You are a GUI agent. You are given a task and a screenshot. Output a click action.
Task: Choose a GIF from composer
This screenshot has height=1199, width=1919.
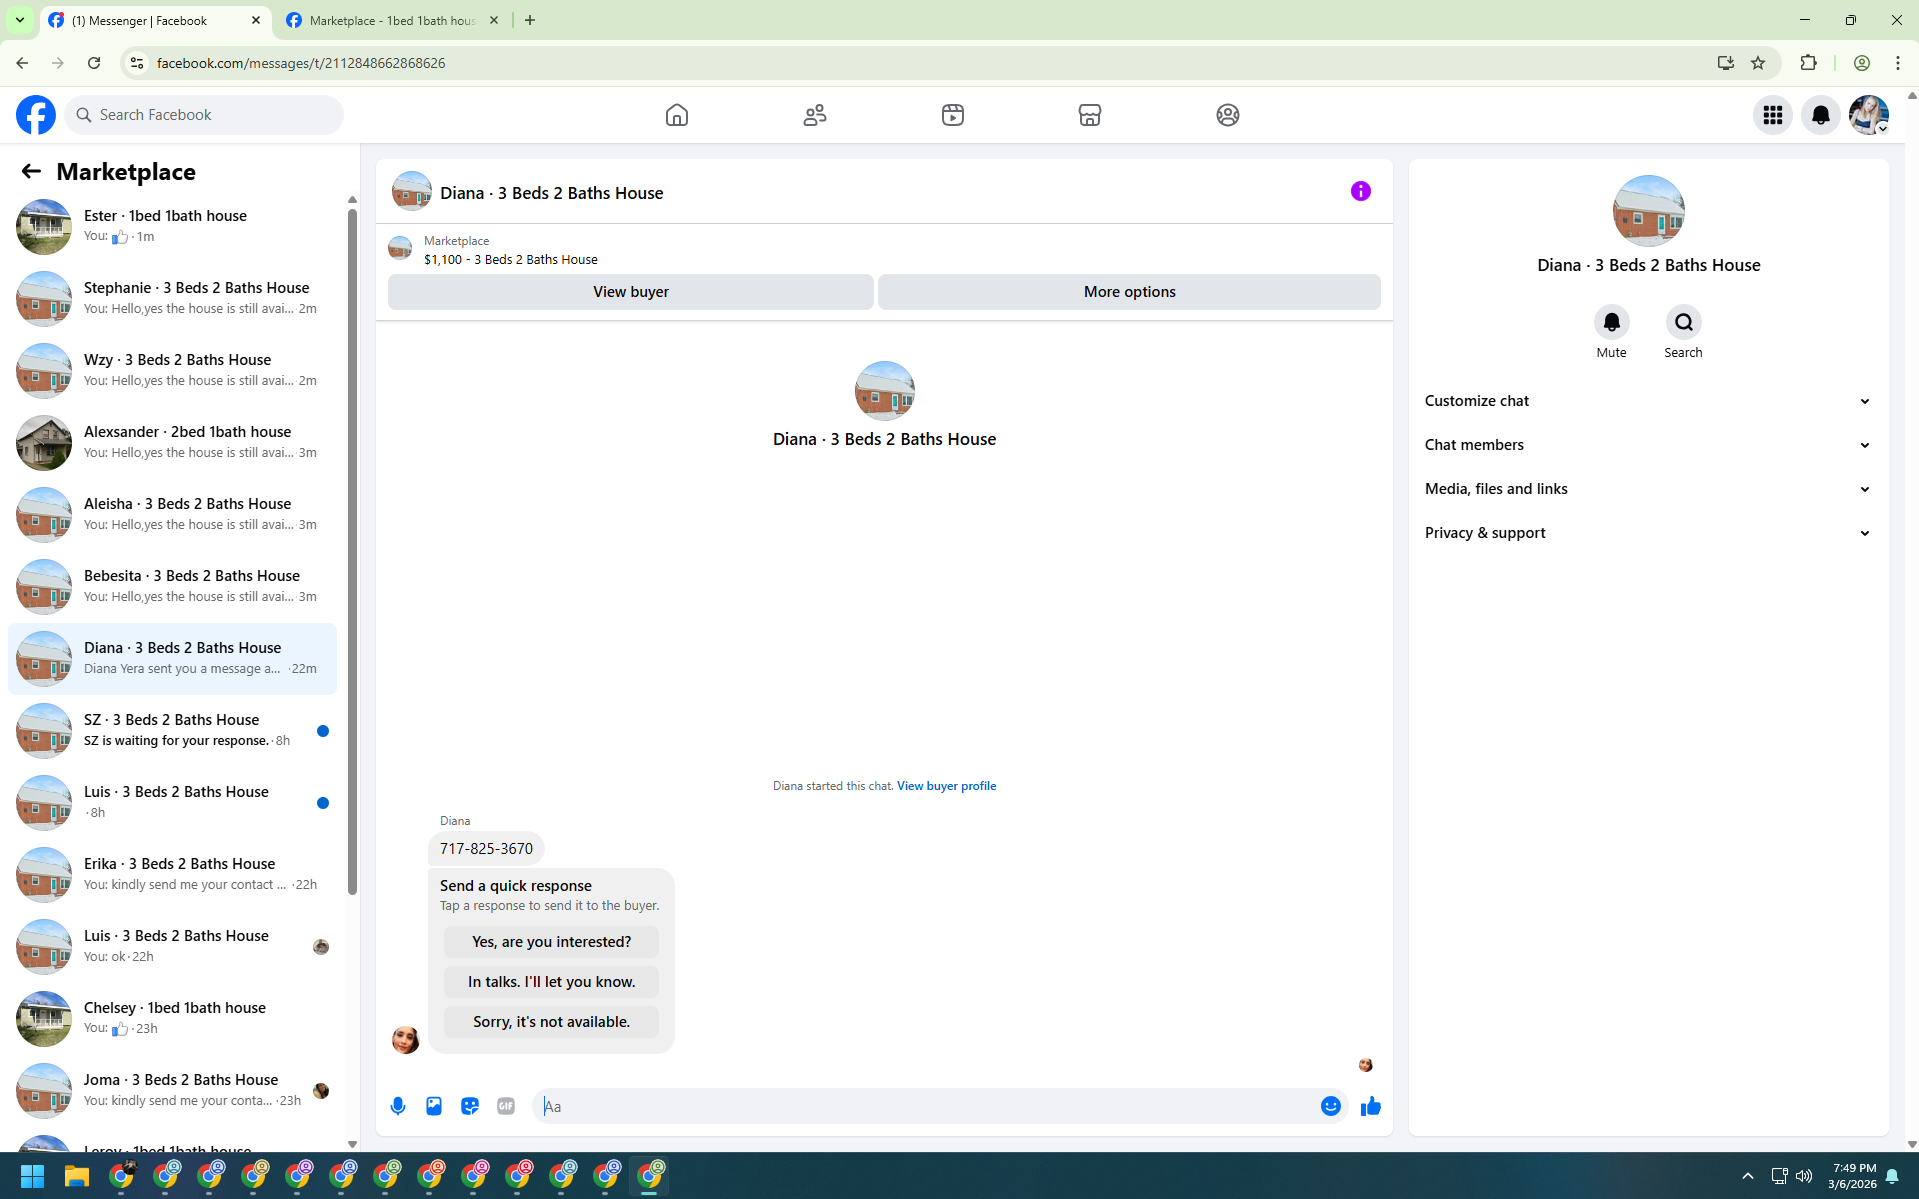click(506, 1106)
